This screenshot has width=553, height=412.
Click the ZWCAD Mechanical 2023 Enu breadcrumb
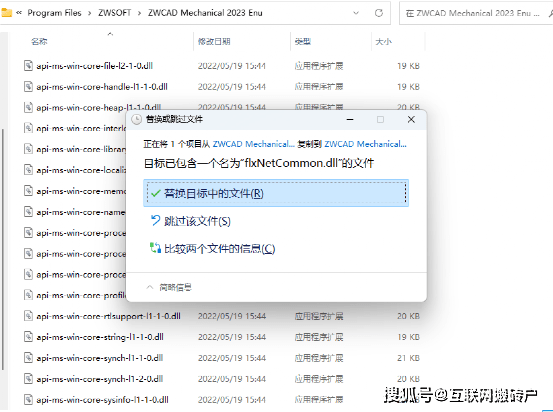pyautogui.click(x=205, y=13)
